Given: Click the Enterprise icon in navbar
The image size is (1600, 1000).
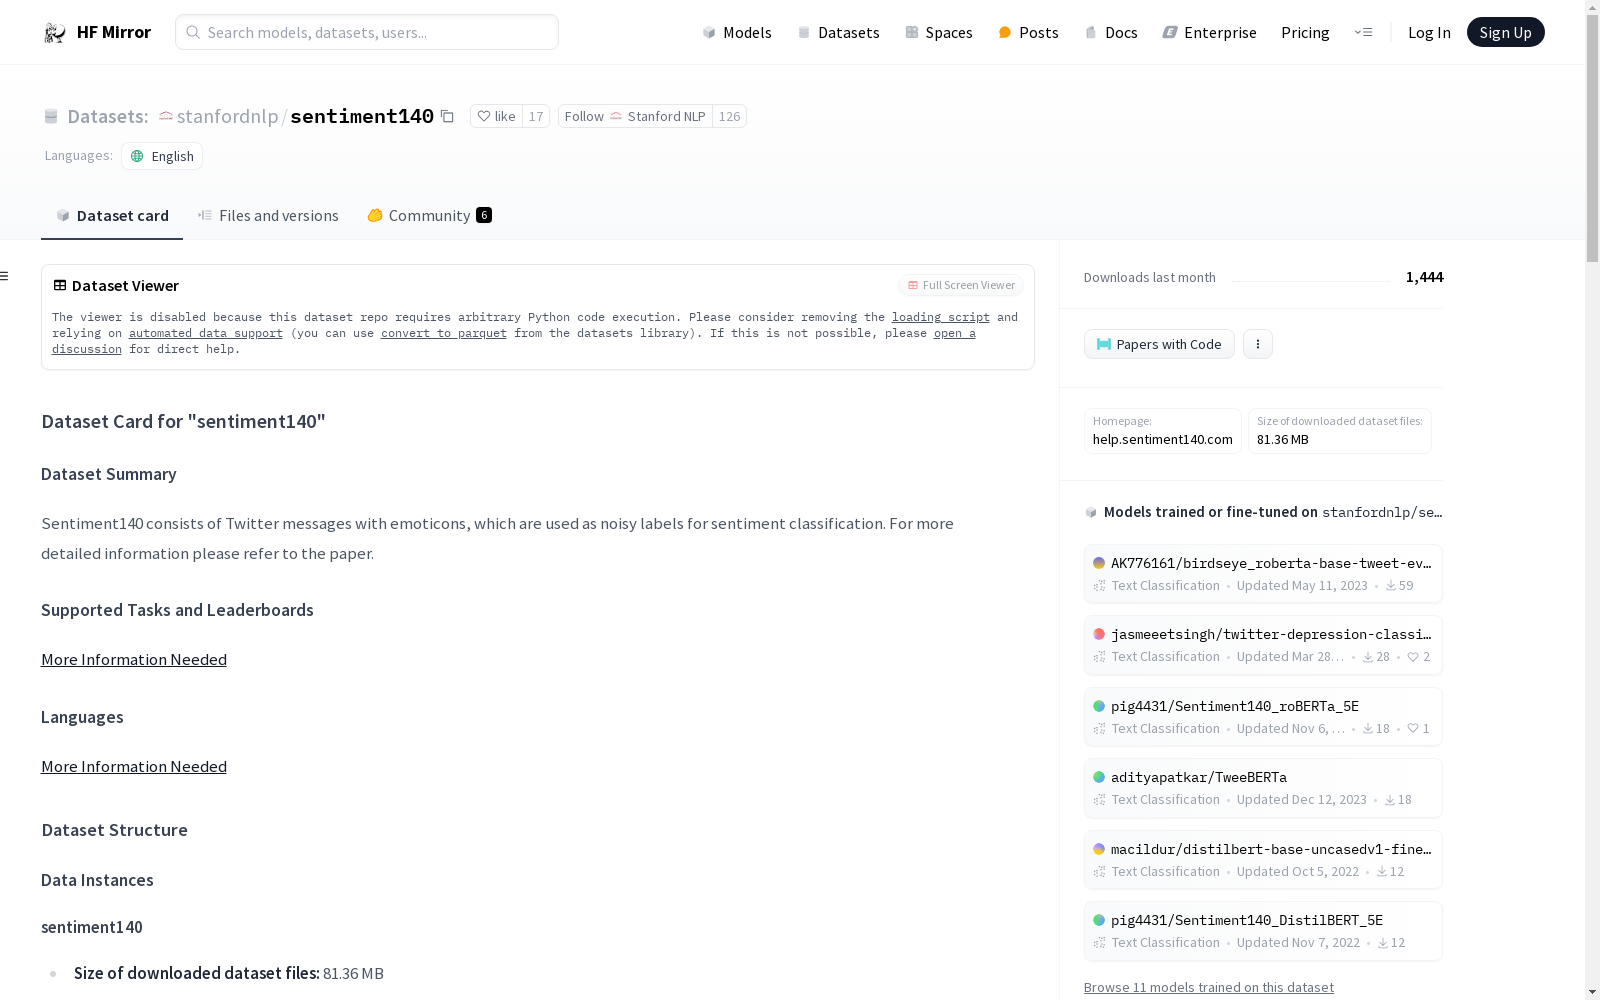Looking at the screenshot, I should coord(1170,33).
